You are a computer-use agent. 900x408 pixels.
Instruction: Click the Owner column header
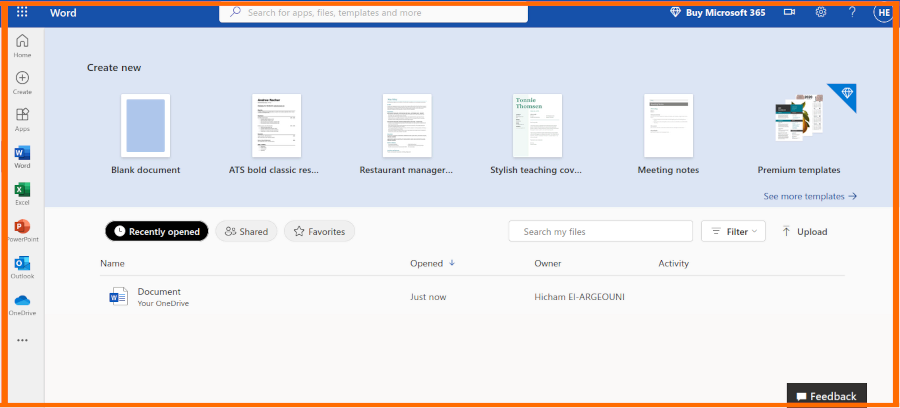[548, 263]
